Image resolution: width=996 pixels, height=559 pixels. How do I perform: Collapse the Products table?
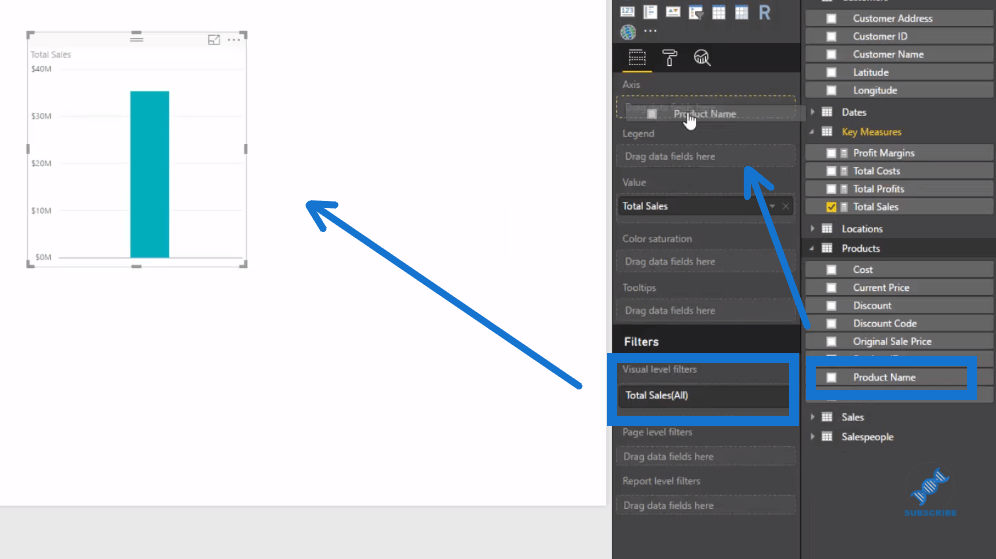(x=812, y=248)
